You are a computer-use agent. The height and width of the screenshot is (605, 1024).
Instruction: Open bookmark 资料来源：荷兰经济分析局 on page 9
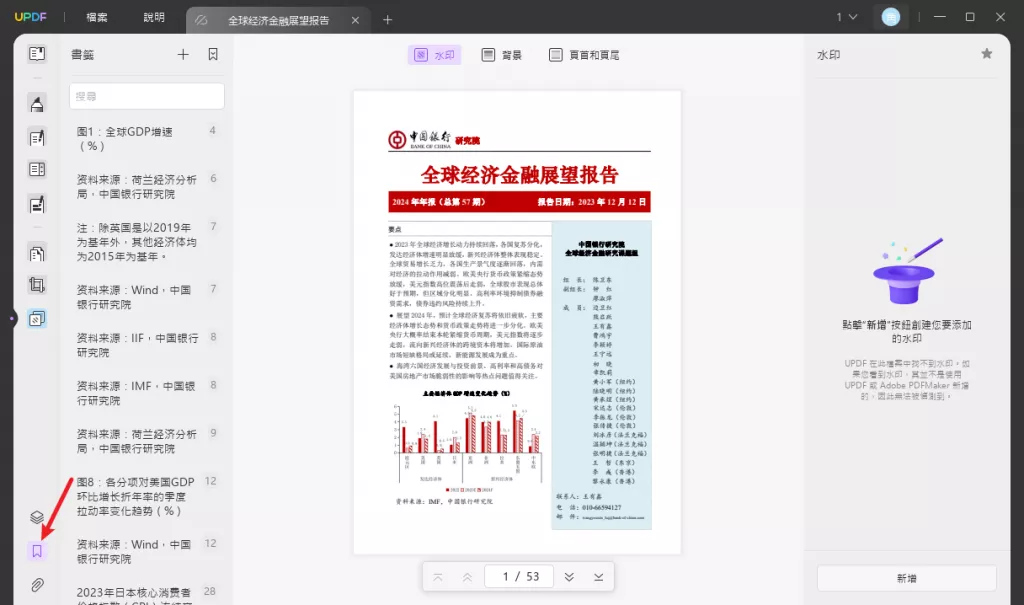point(147,441)
